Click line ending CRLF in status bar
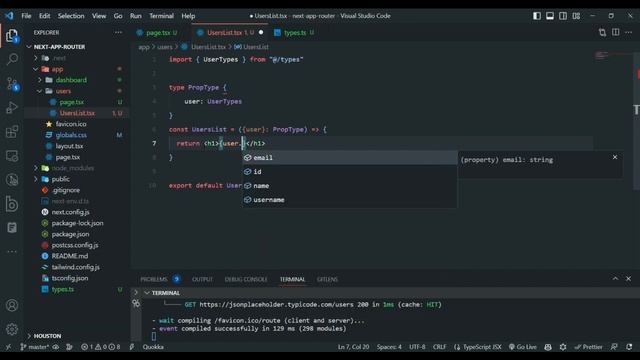 click(439, 347)
